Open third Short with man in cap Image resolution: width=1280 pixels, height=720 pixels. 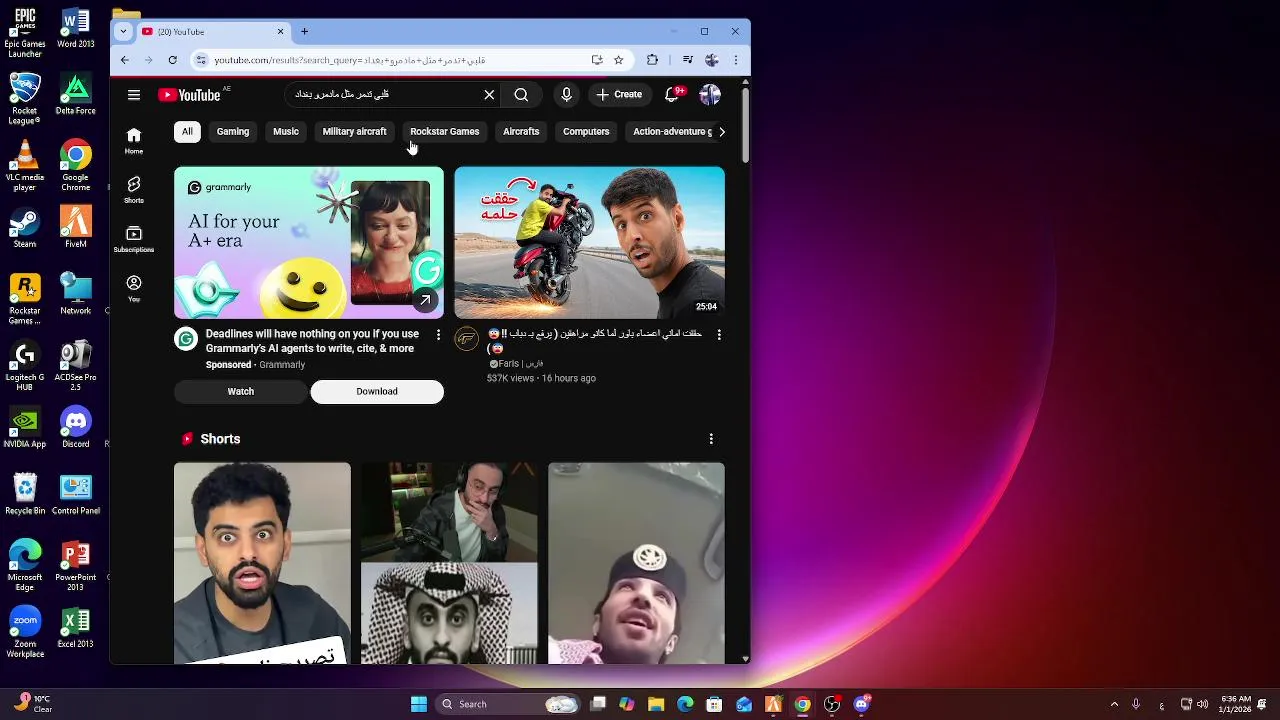point(636,562)
